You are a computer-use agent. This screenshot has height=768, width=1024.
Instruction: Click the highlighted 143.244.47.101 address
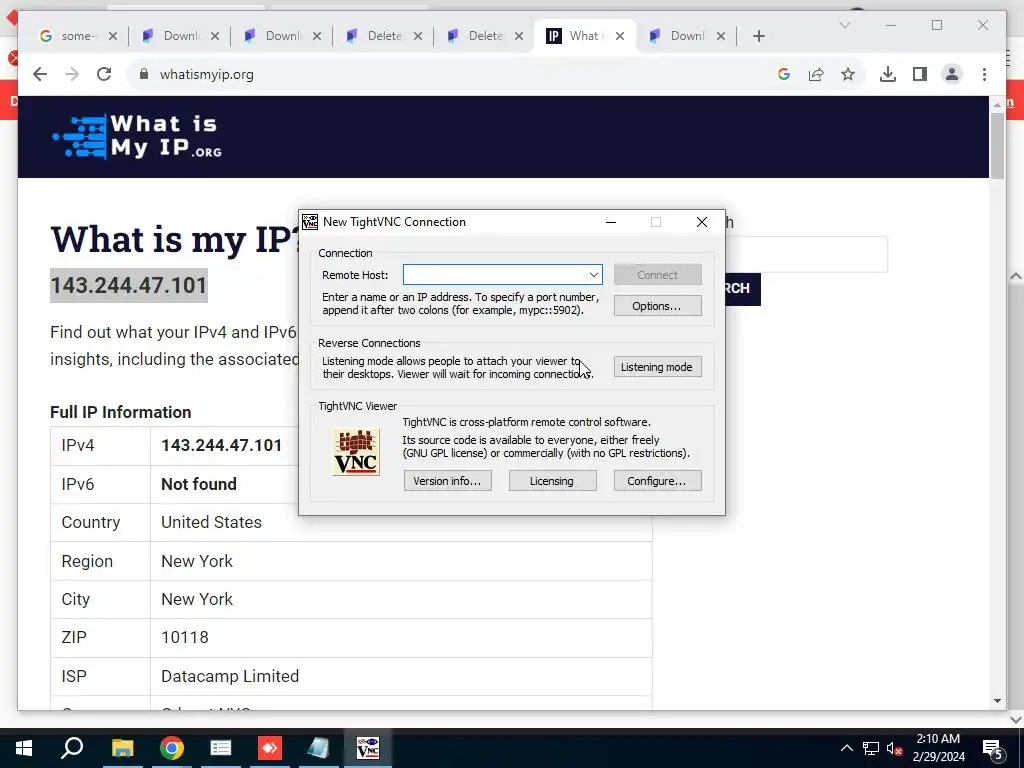coord(129,285)
